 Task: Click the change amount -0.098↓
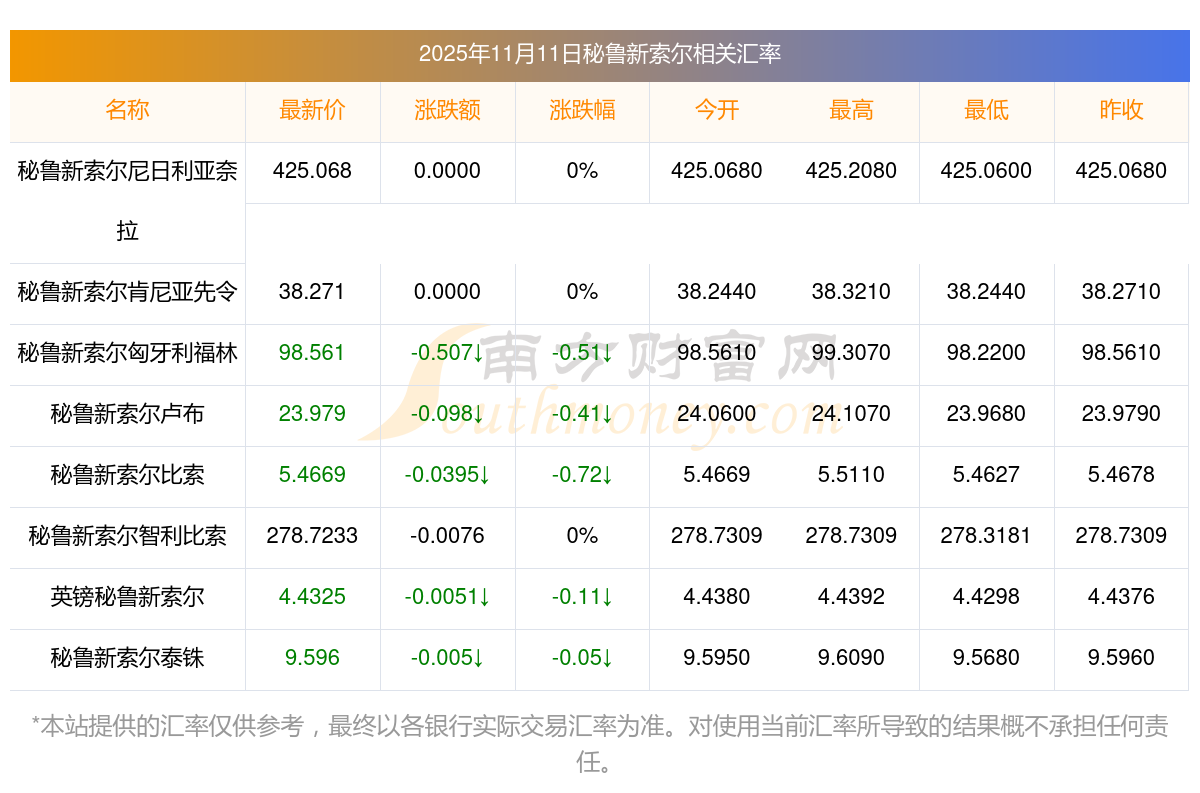click(447, 414)
